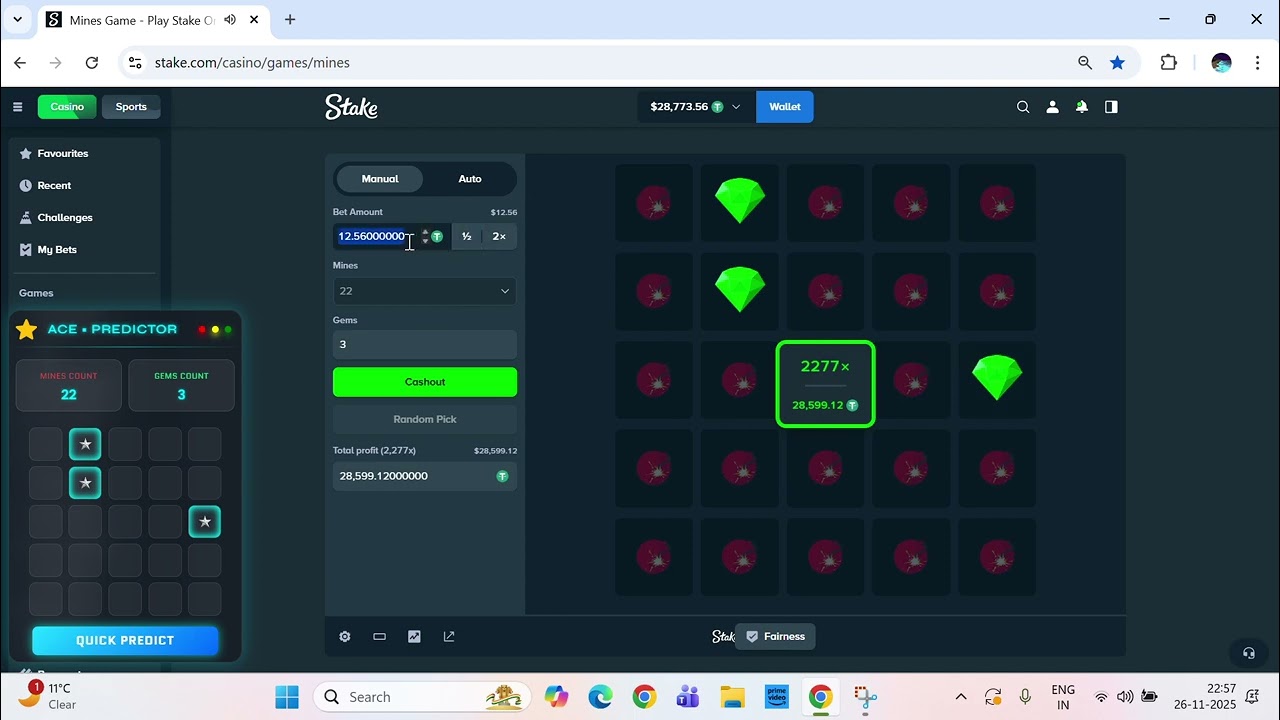Click the top starred predictor tile
Screen dimensions: 1280x720
[x=85, y=444]
